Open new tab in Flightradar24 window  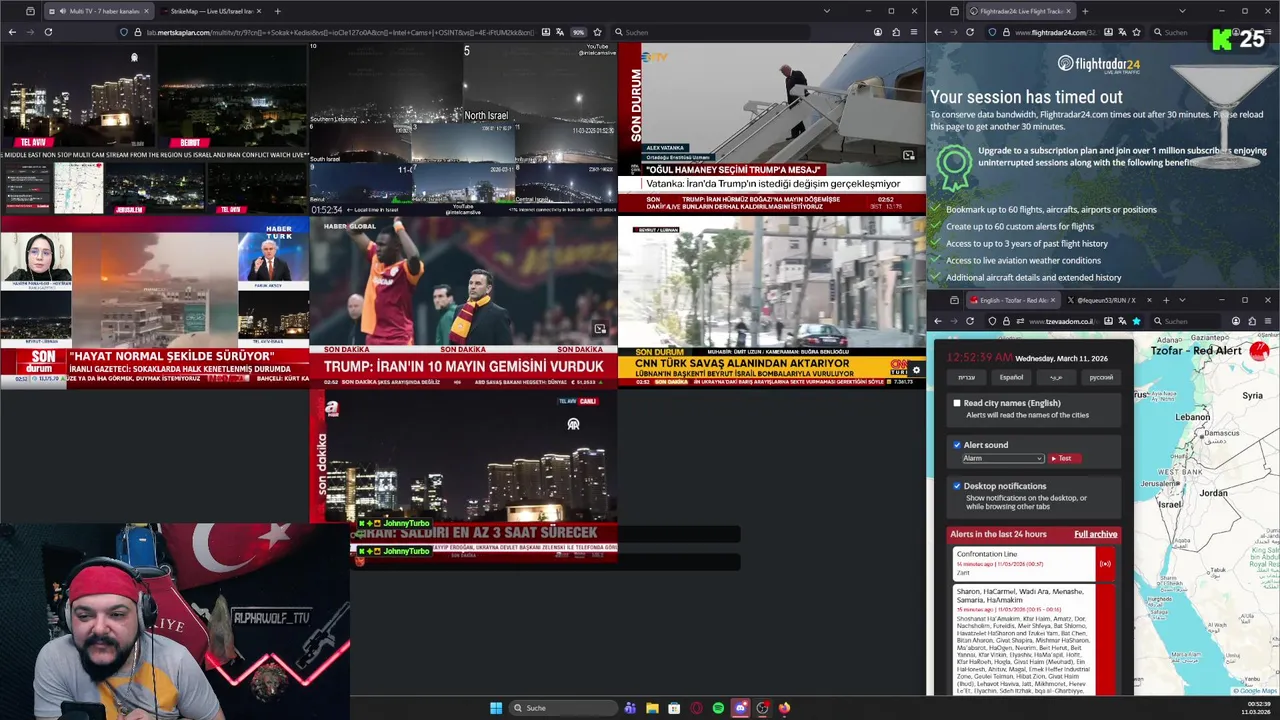coord(1085,11)
